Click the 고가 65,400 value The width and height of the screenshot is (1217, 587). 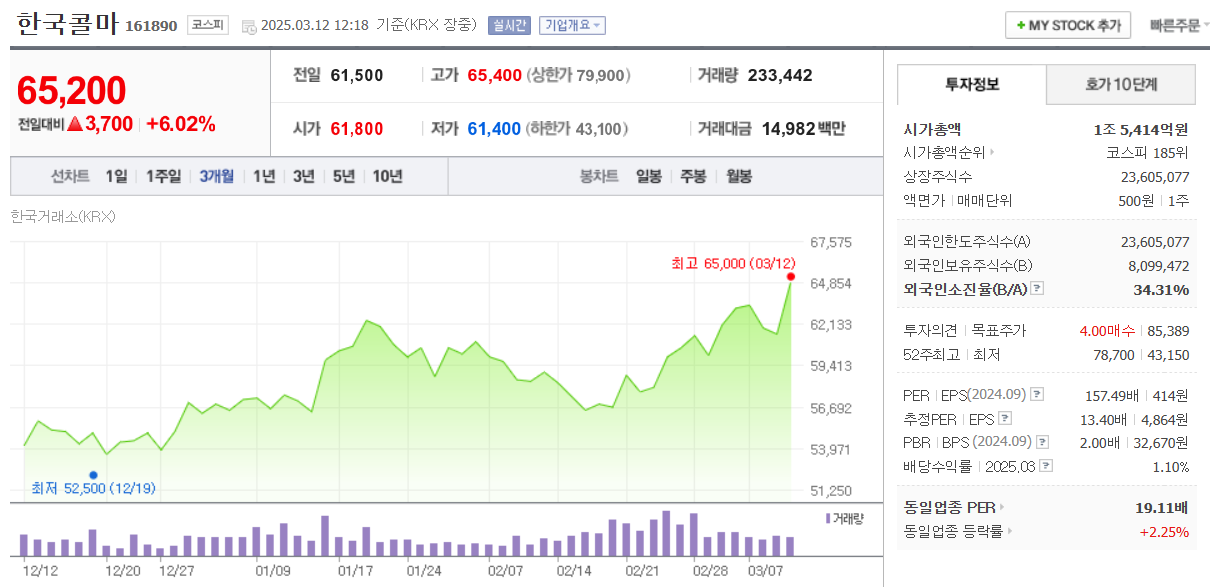click(494, 75)
